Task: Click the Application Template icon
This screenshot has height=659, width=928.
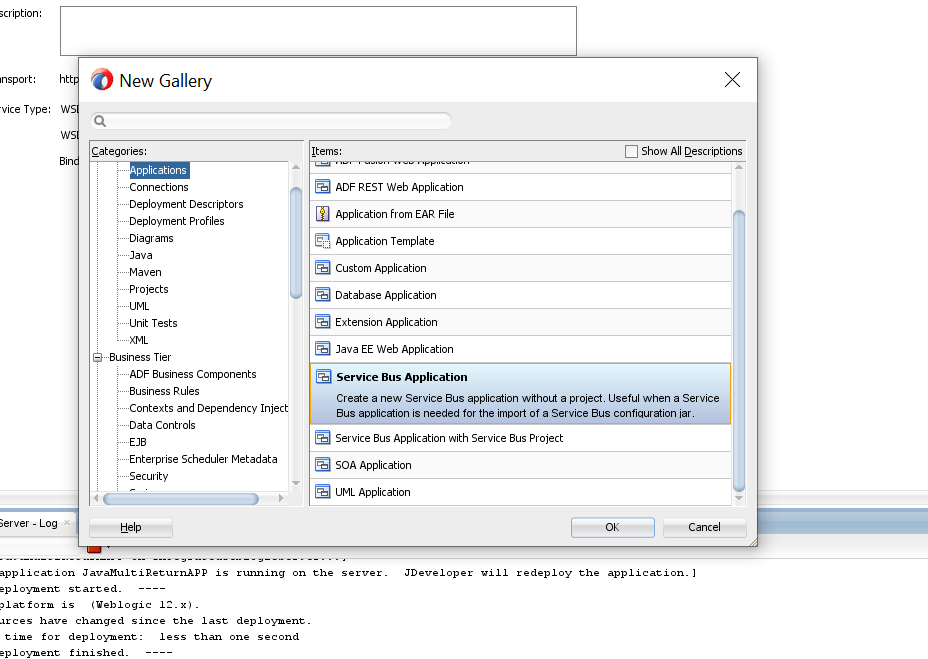Action: 323,241
